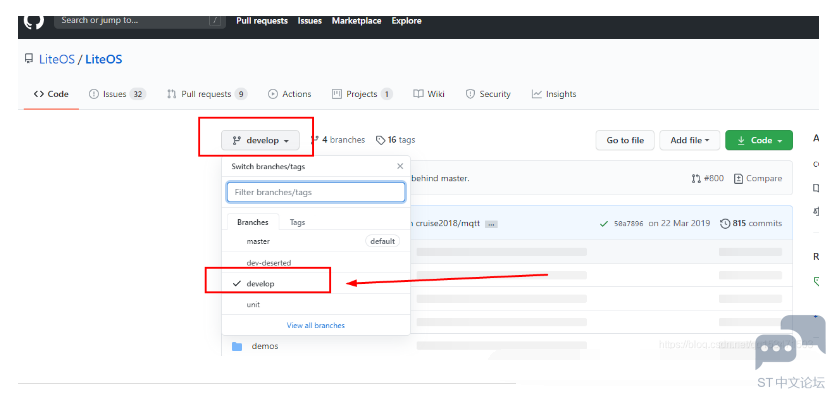
Task: Open the Explore page
Action: click(x=406, y=21)
